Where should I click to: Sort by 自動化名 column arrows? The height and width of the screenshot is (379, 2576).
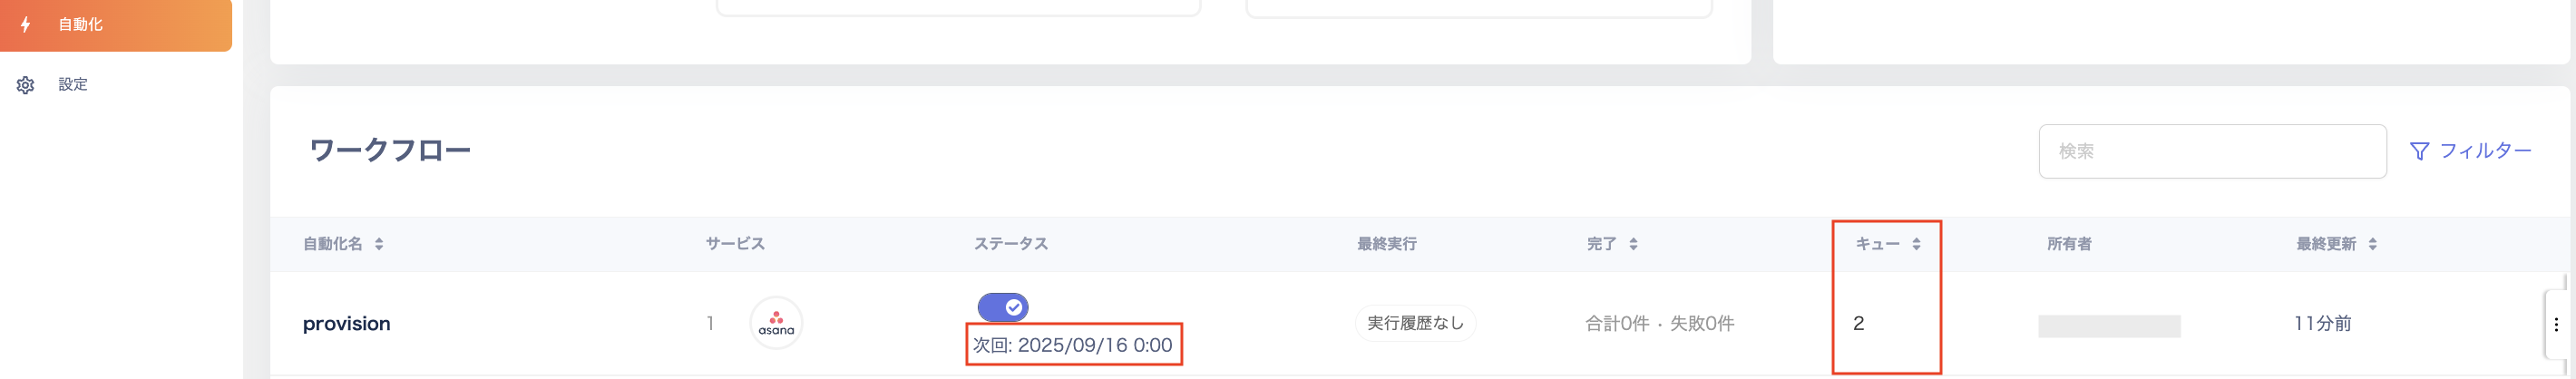pyautogui.click(x=379, y=244)
